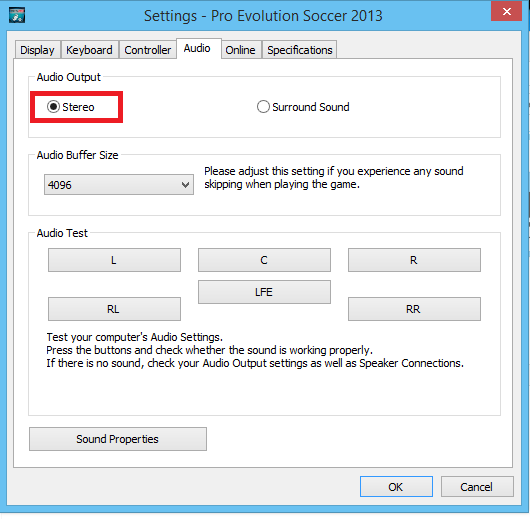This screenshot has height=519, width=530.
Task: Go to the Online tab
Action: pos(240,50)
